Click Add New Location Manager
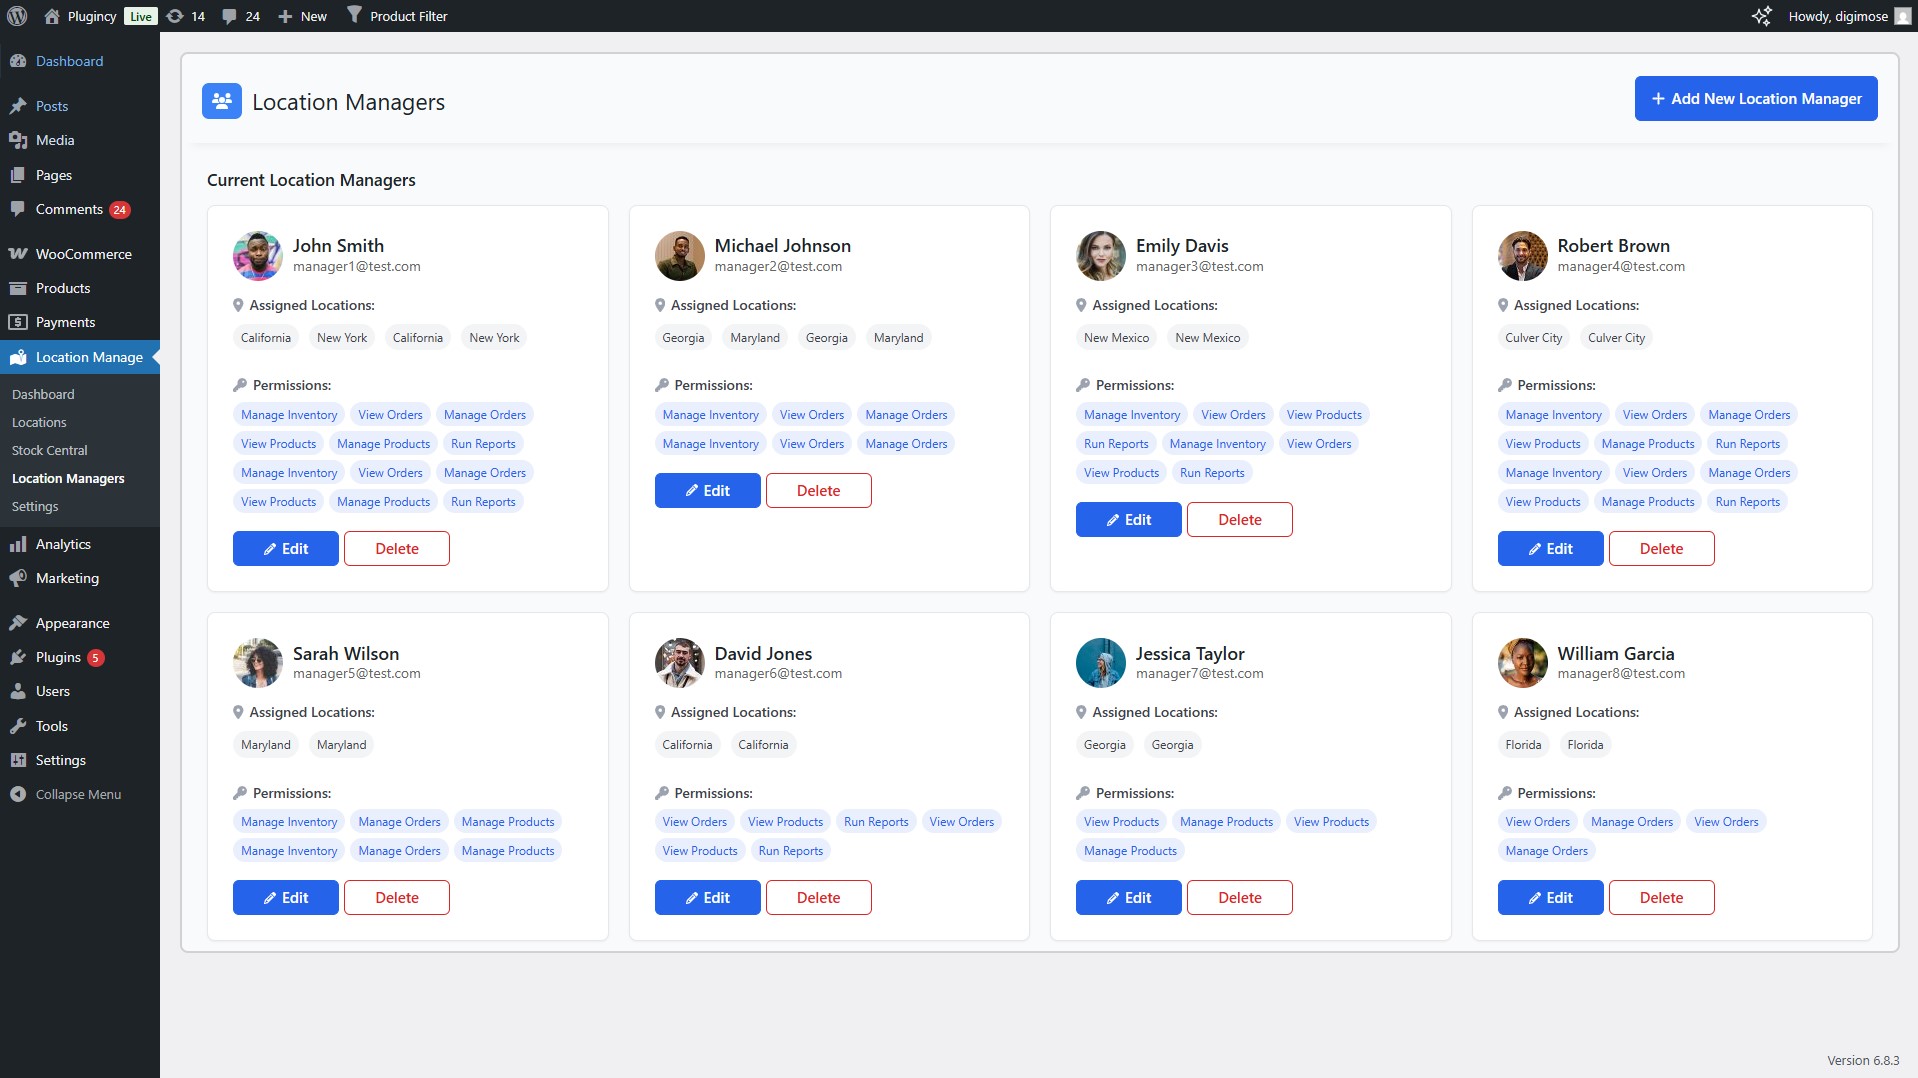Image resolution: width=1918 pixels, height=1078 pixels. [1755, 98]
